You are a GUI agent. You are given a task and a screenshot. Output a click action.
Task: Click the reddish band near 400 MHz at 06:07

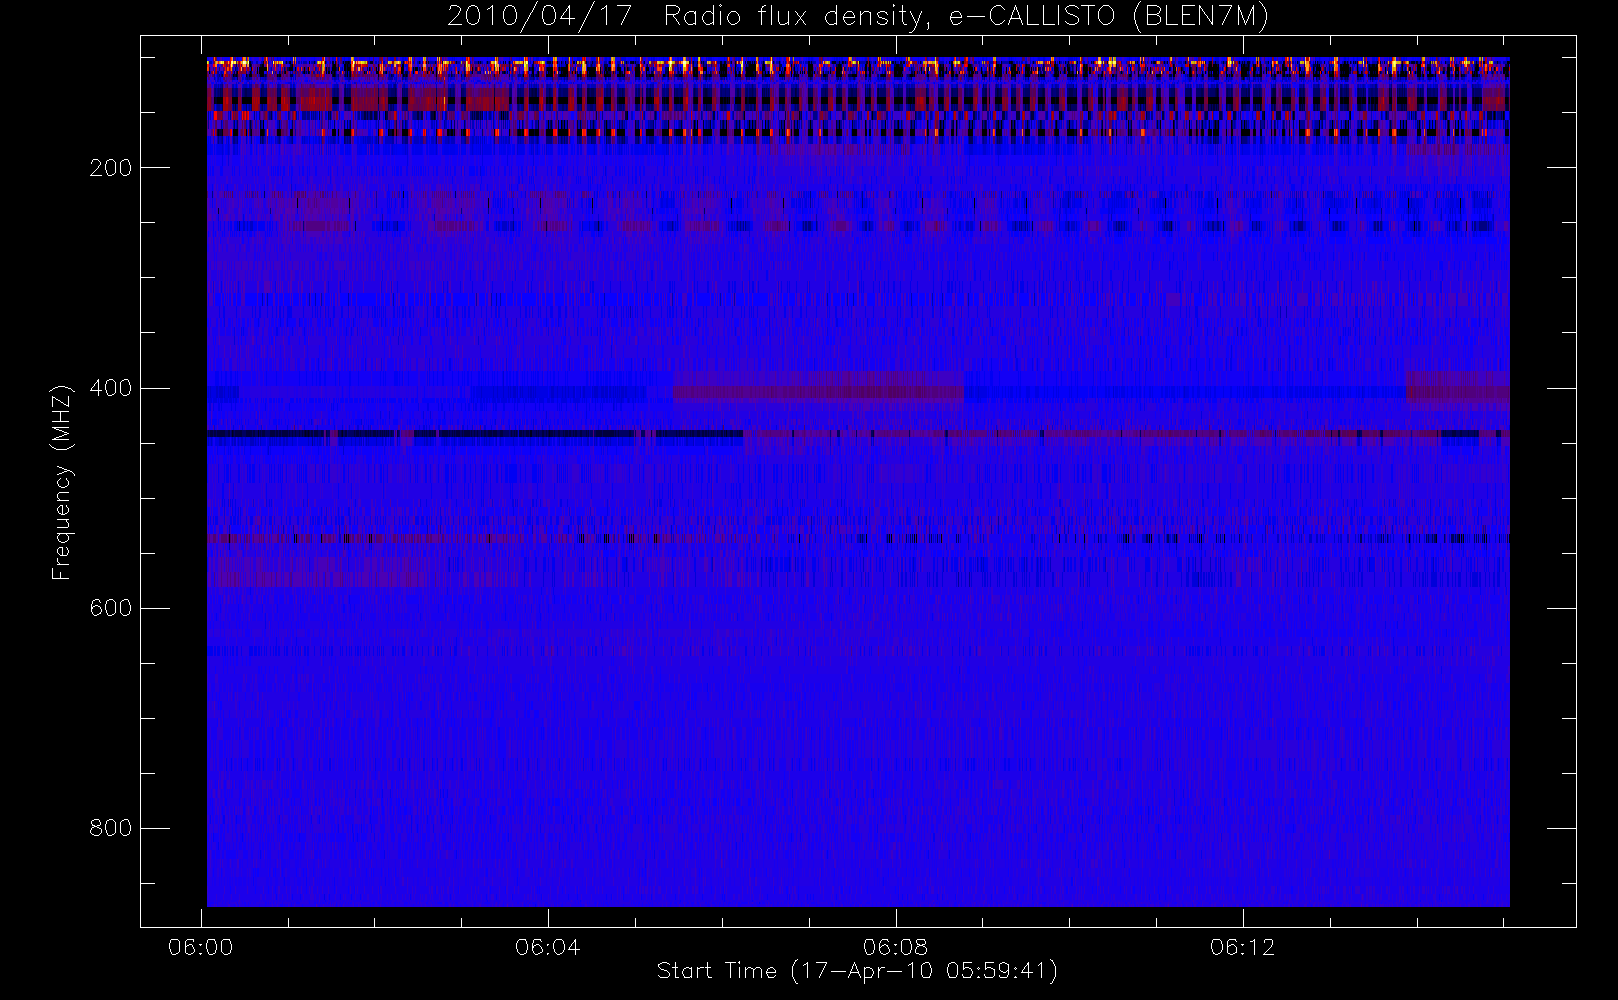(x=818, y=387)
